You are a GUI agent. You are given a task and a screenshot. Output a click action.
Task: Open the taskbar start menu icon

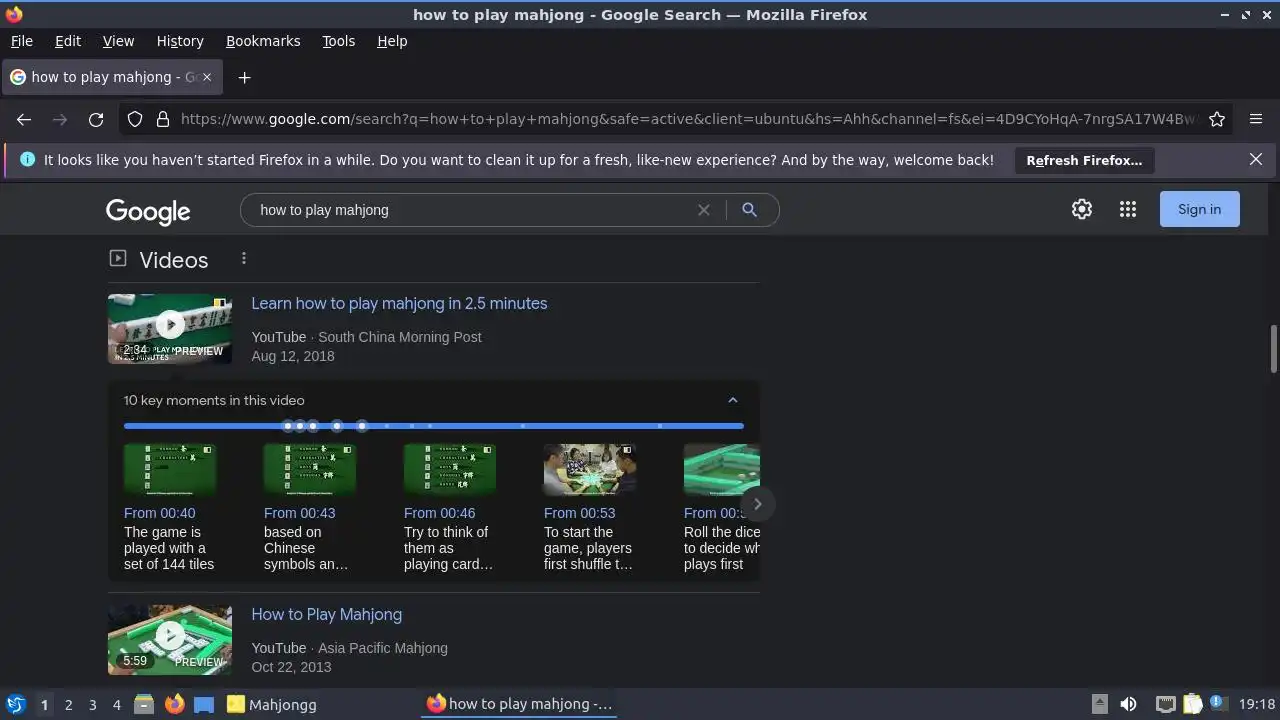[16, 704]
